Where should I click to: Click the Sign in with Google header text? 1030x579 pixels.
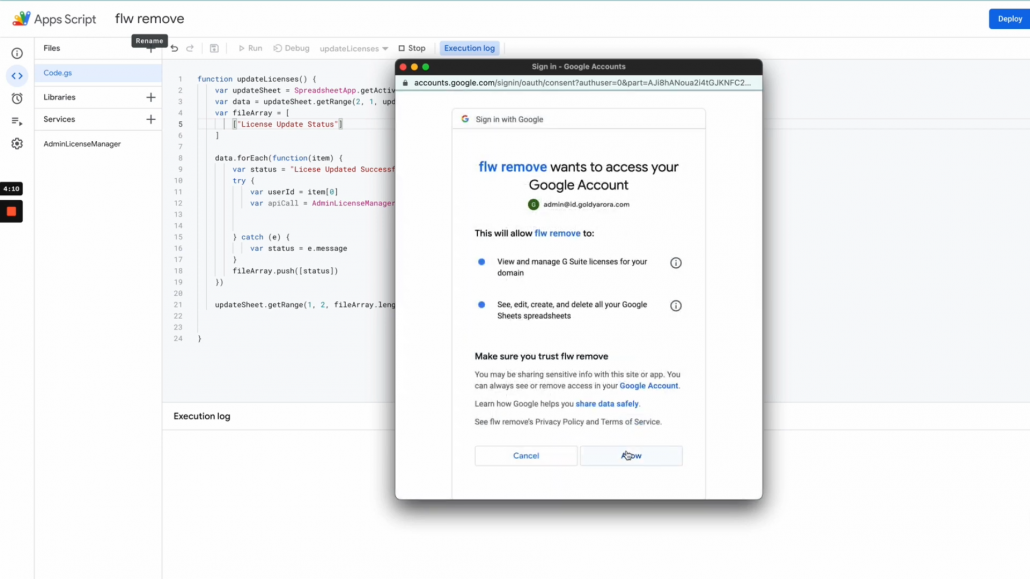point(509,120)
